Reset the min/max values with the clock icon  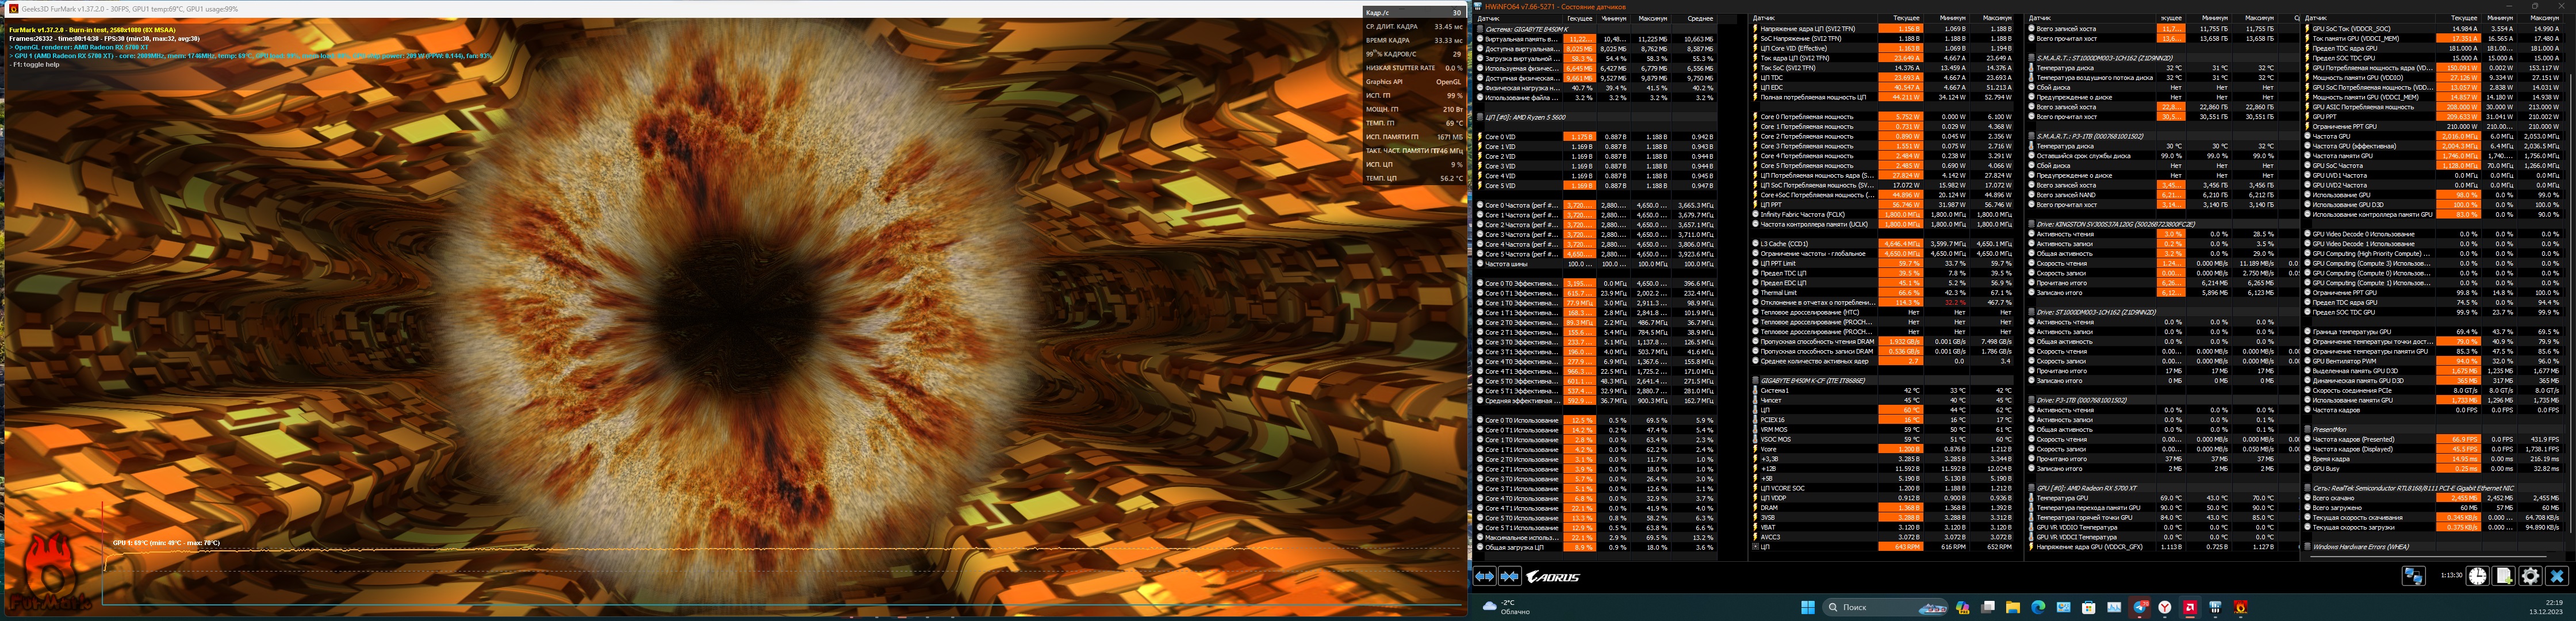2477,576
